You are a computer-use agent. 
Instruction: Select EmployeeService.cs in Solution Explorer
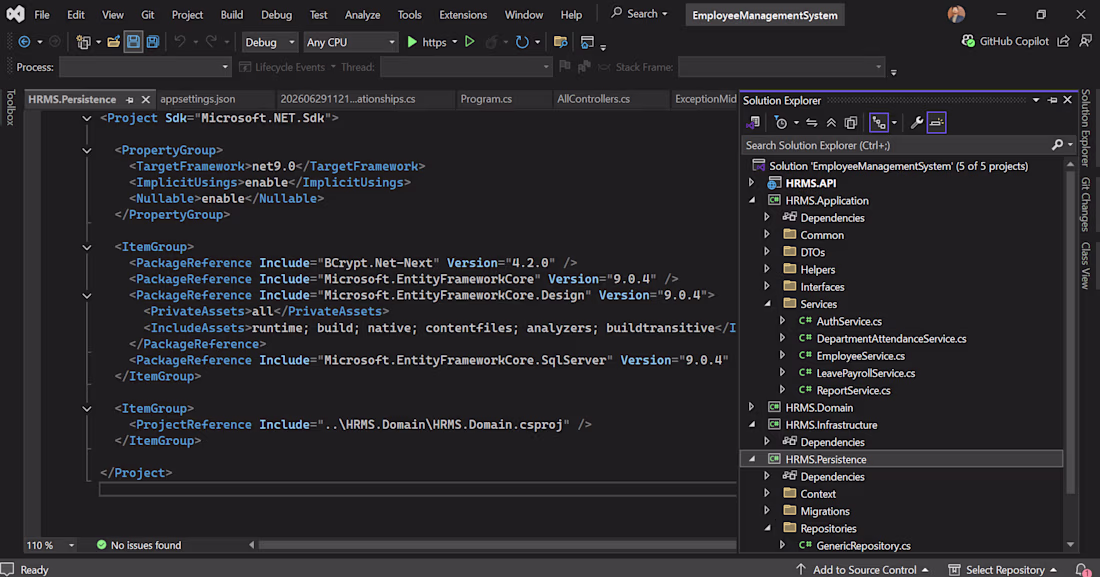point(860,356)
